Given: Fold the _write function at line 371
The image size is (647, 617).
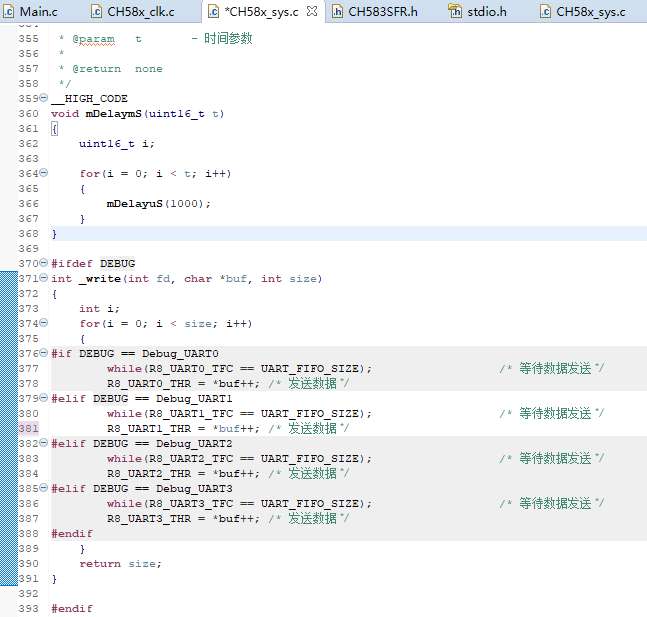Looking at the screenshot, I should click(43, 278).
